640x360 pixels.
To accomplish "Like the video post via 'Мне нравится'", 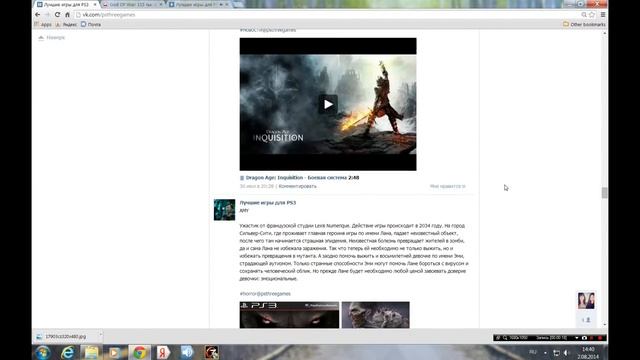I will click(x=447, y=186).
